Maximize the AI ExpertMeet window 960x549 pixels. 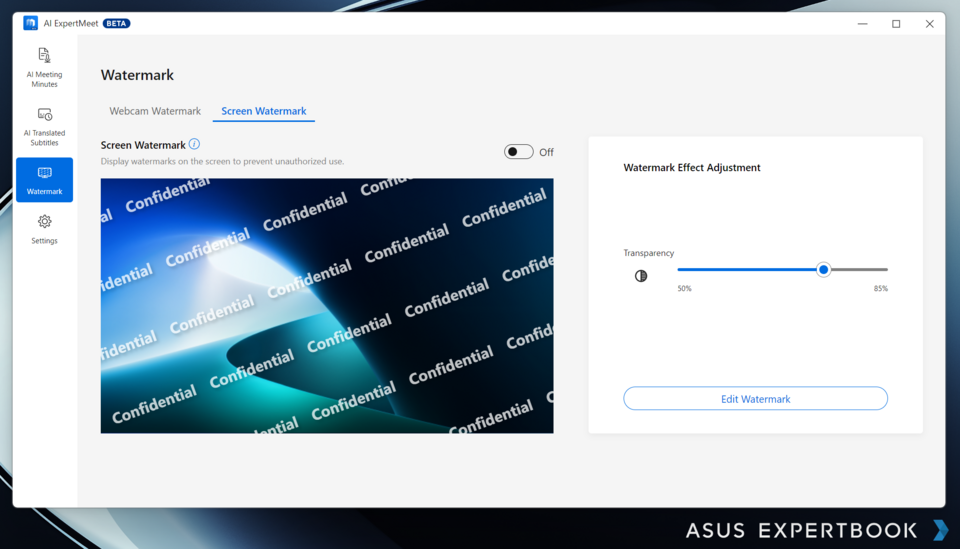tap(896, 24)
